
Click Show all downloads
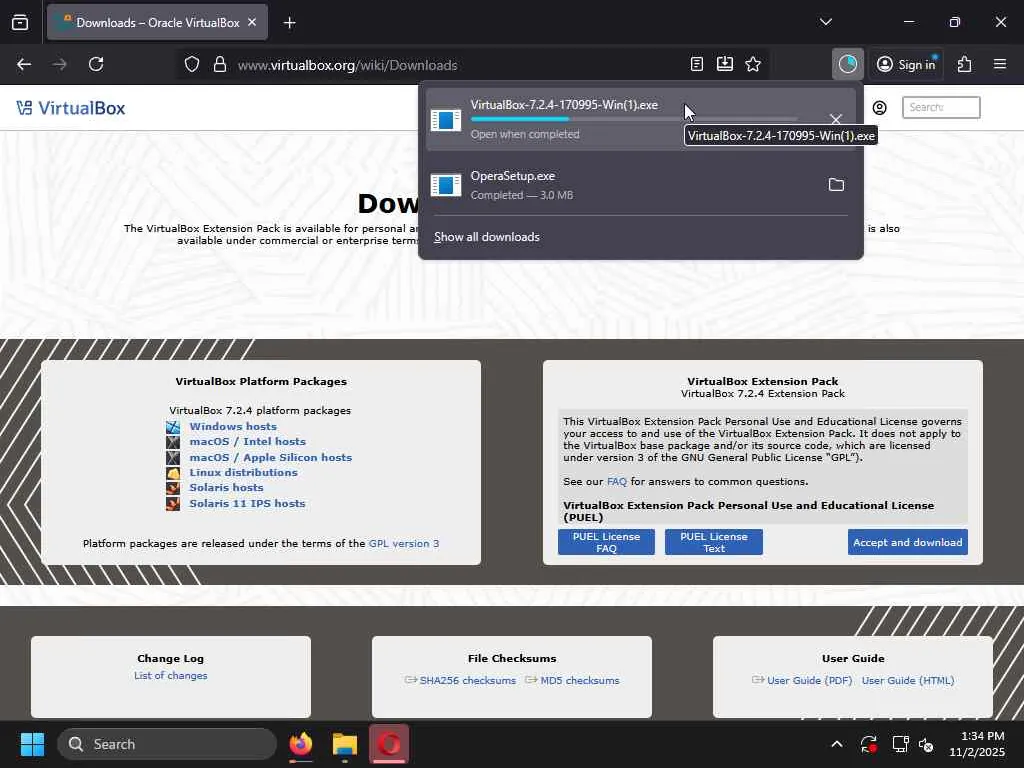(x=487, y=237)
